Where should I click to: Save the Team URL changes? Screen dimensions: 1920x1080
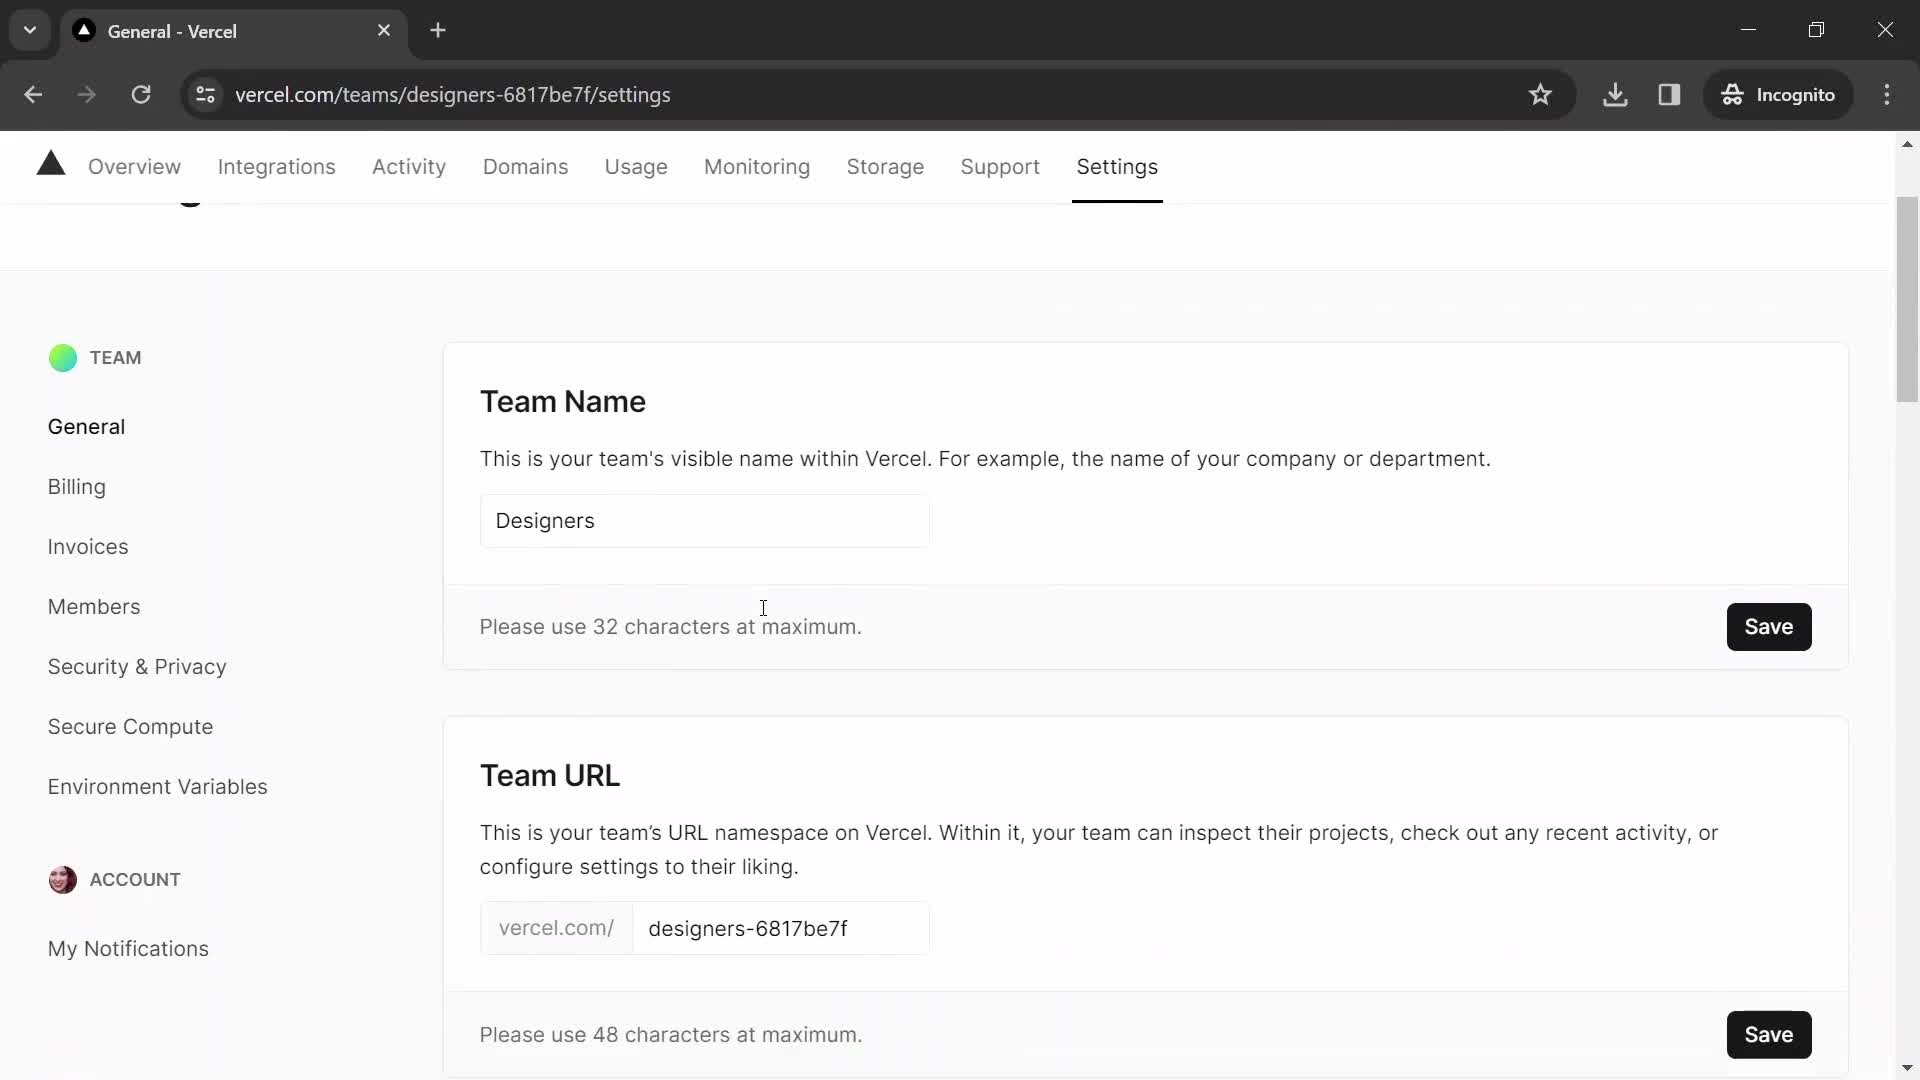tap(1770, 1035)
